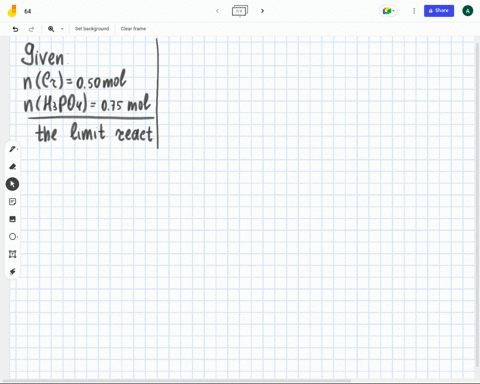The height and width of the screenshot is (384, 480).
Task: Open the more options menu
Action: tap(414, 11)
